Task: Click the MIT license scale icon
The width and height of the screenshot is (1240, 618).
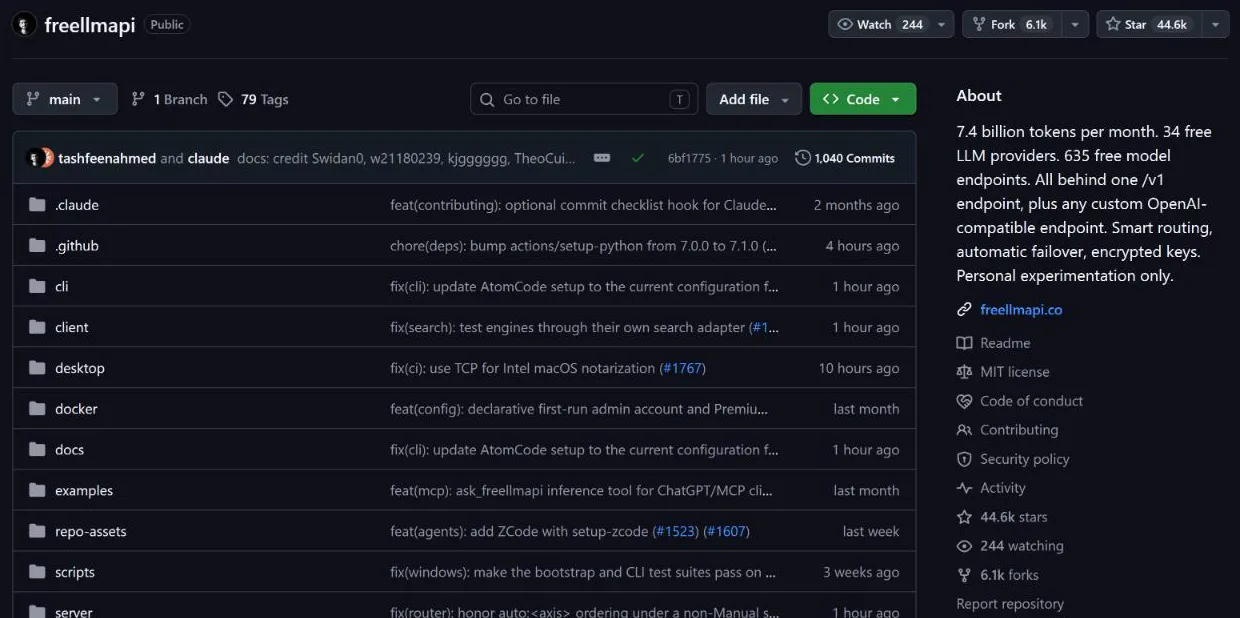Action: coord(964,372)
